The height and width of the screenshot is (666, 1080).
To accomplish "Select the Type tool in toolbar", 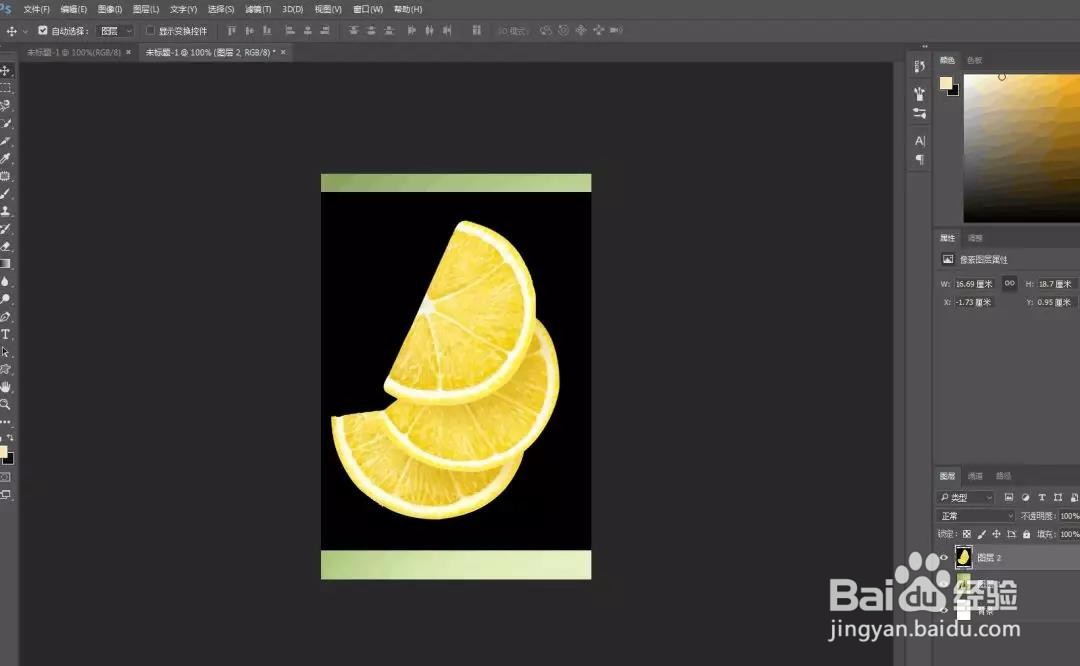I will 6,334.
